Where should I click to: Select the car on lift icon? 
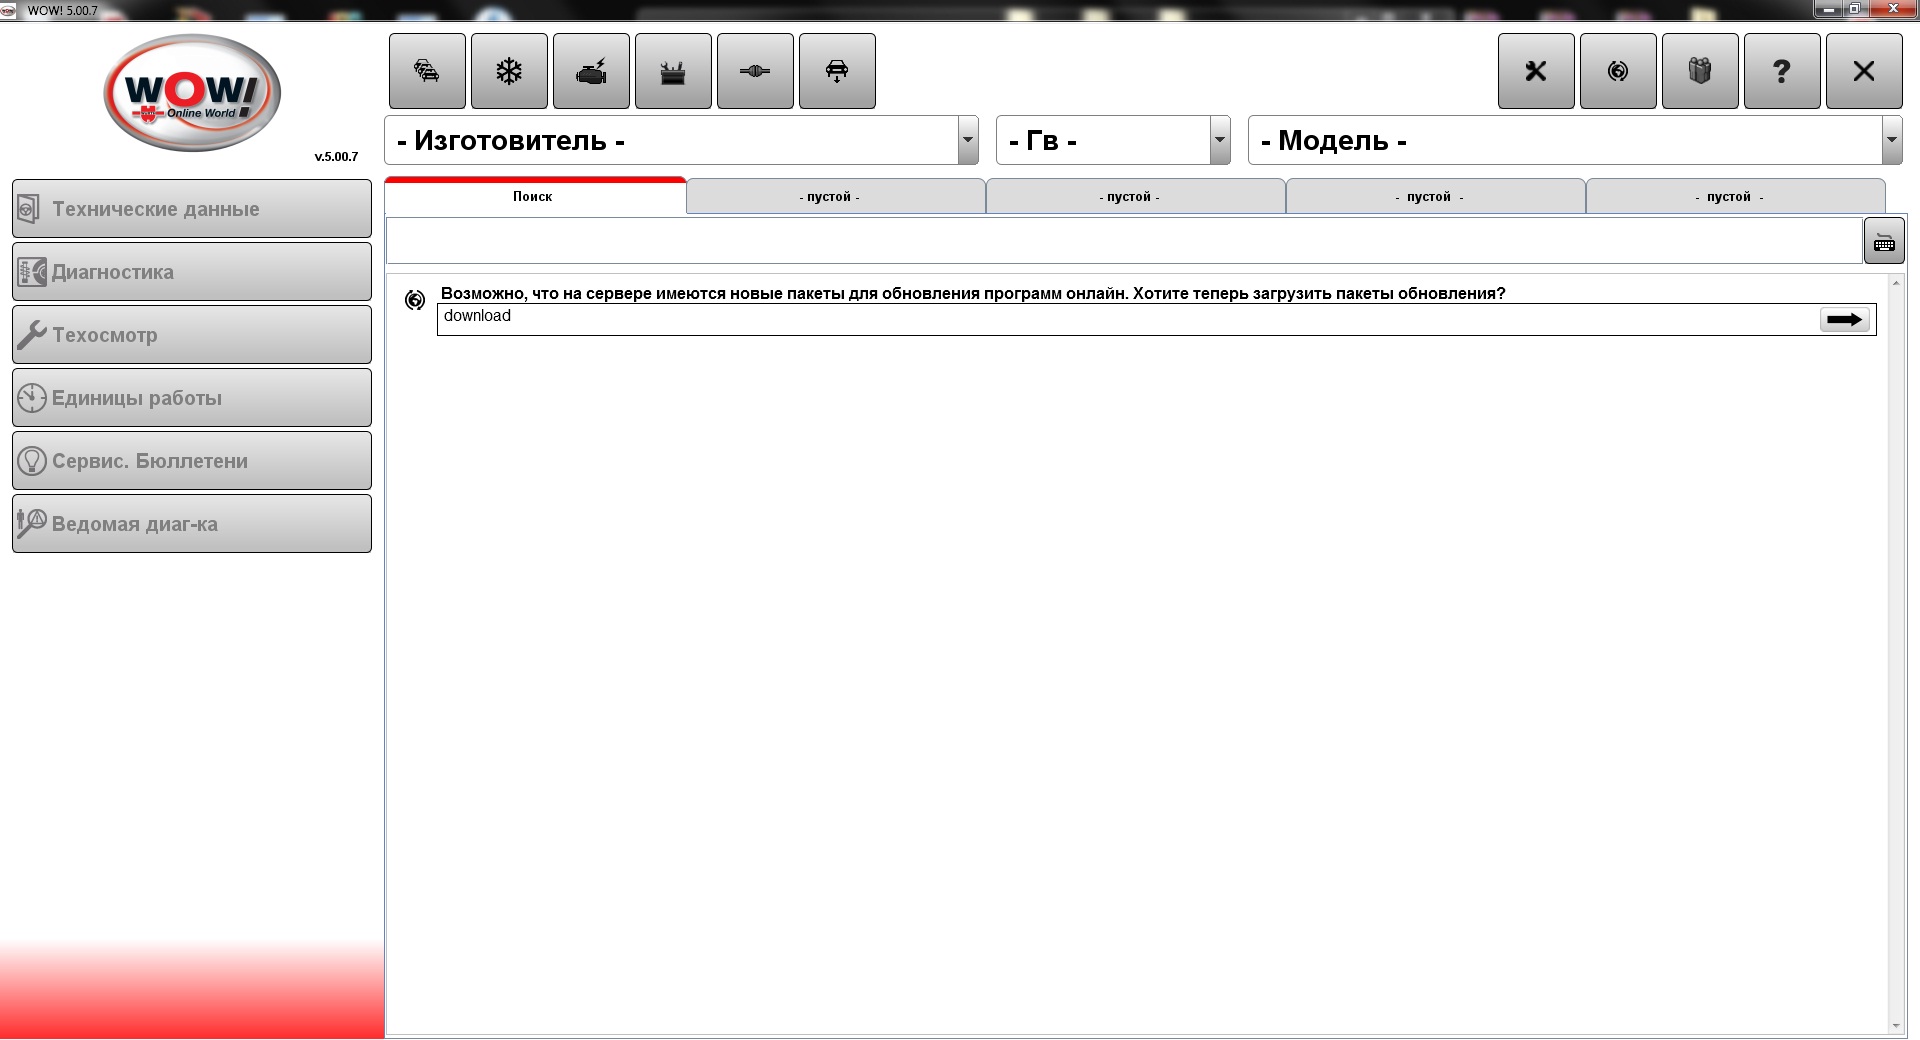click(837, 71)
